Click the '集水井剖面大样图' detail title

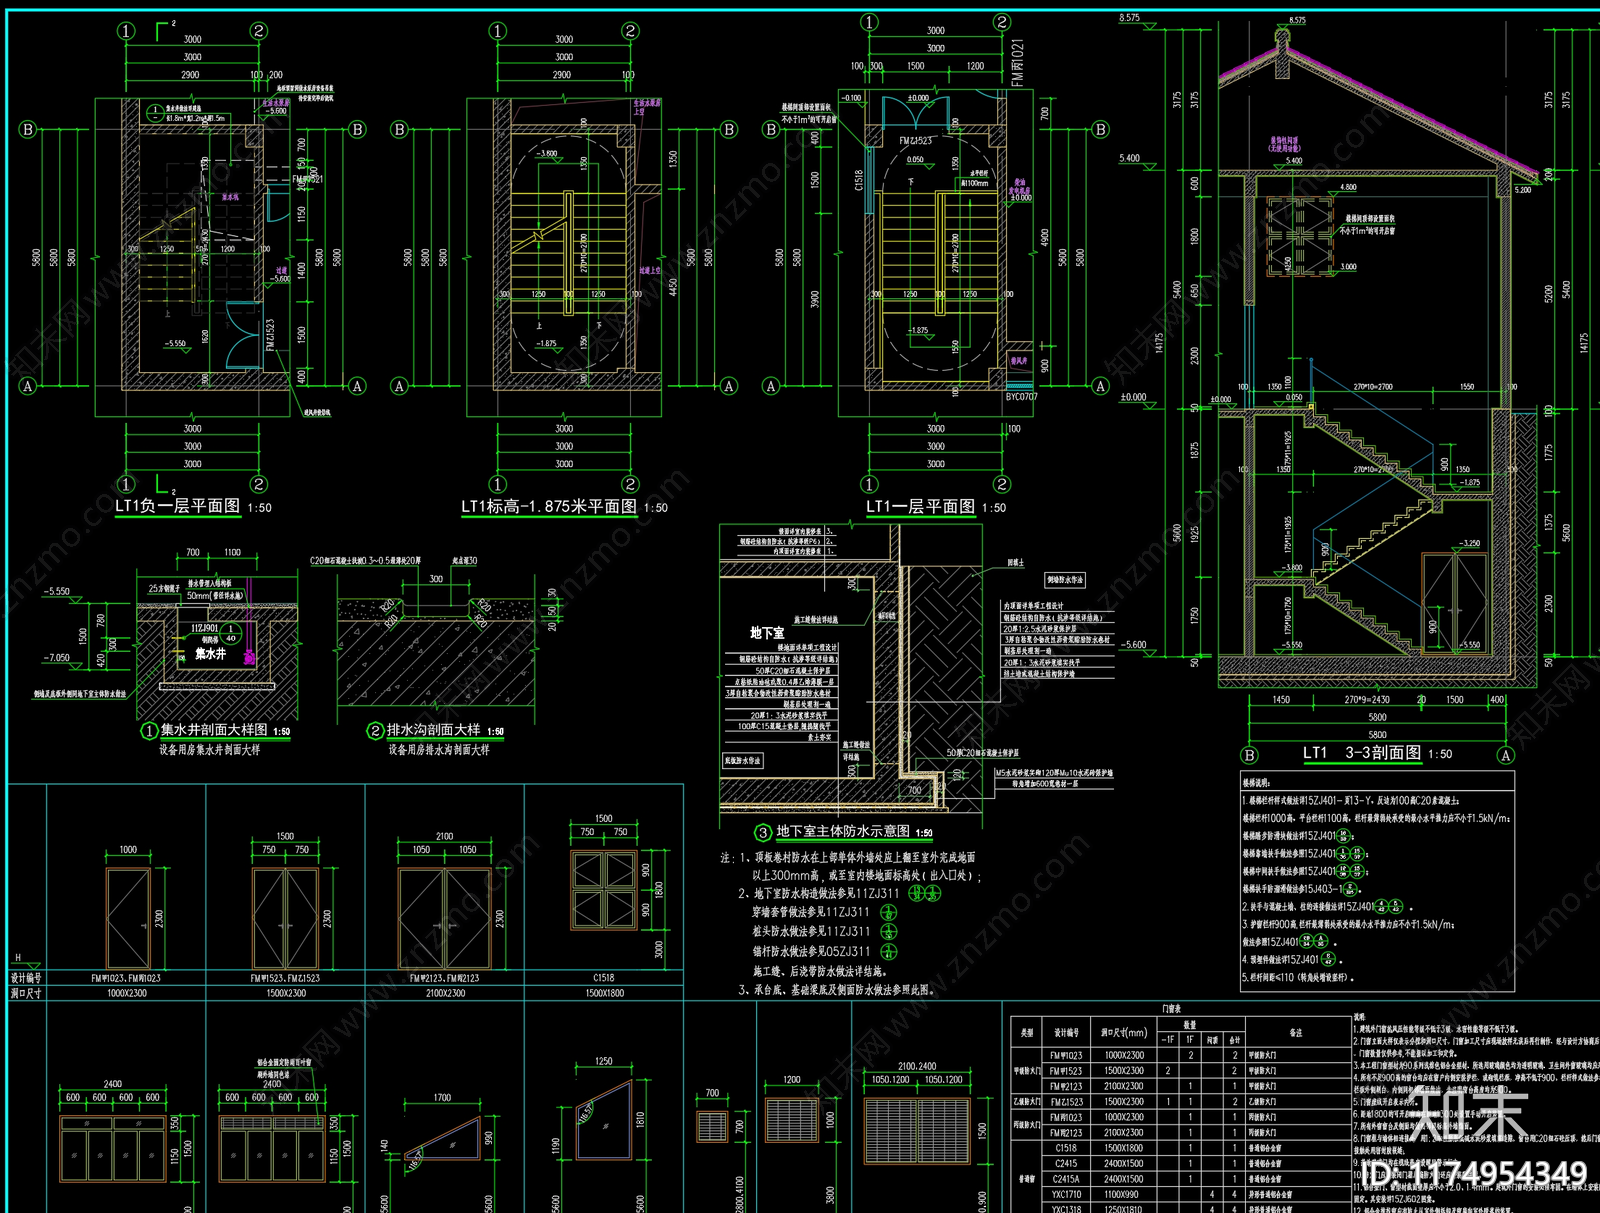[x=214, y=730]
